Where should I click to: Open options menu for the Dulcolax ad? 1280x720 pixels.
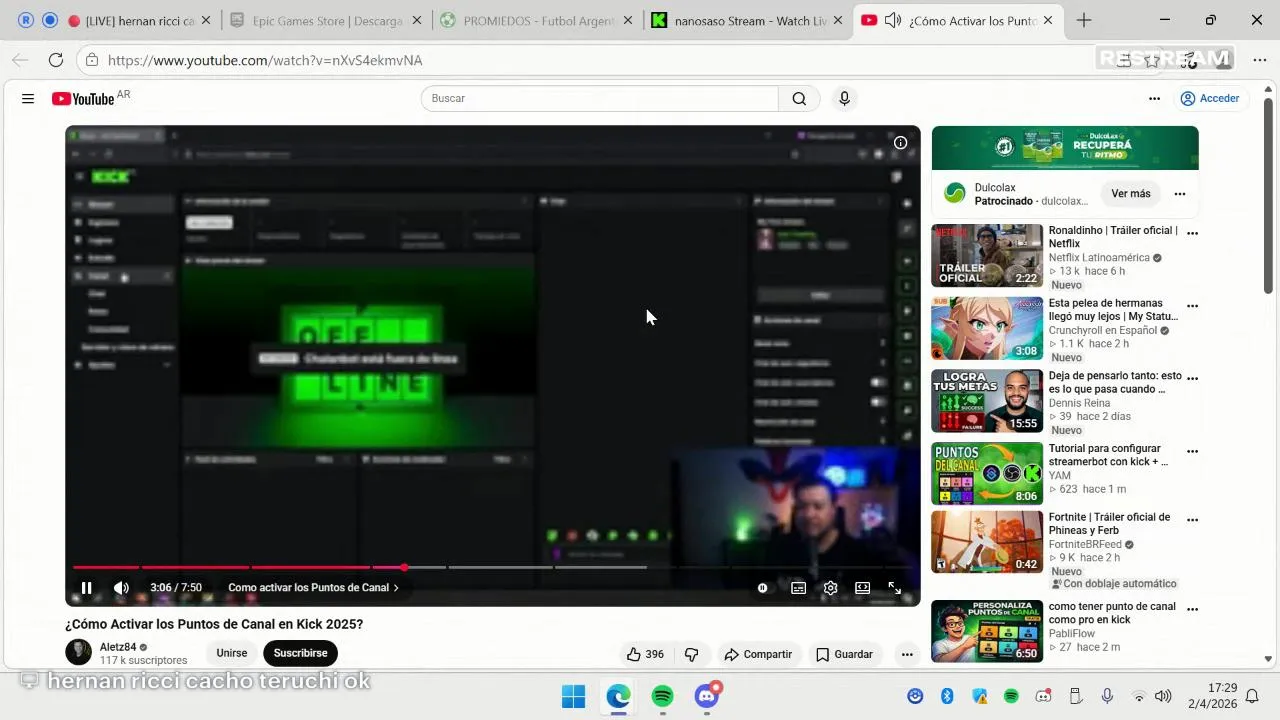1180,194
